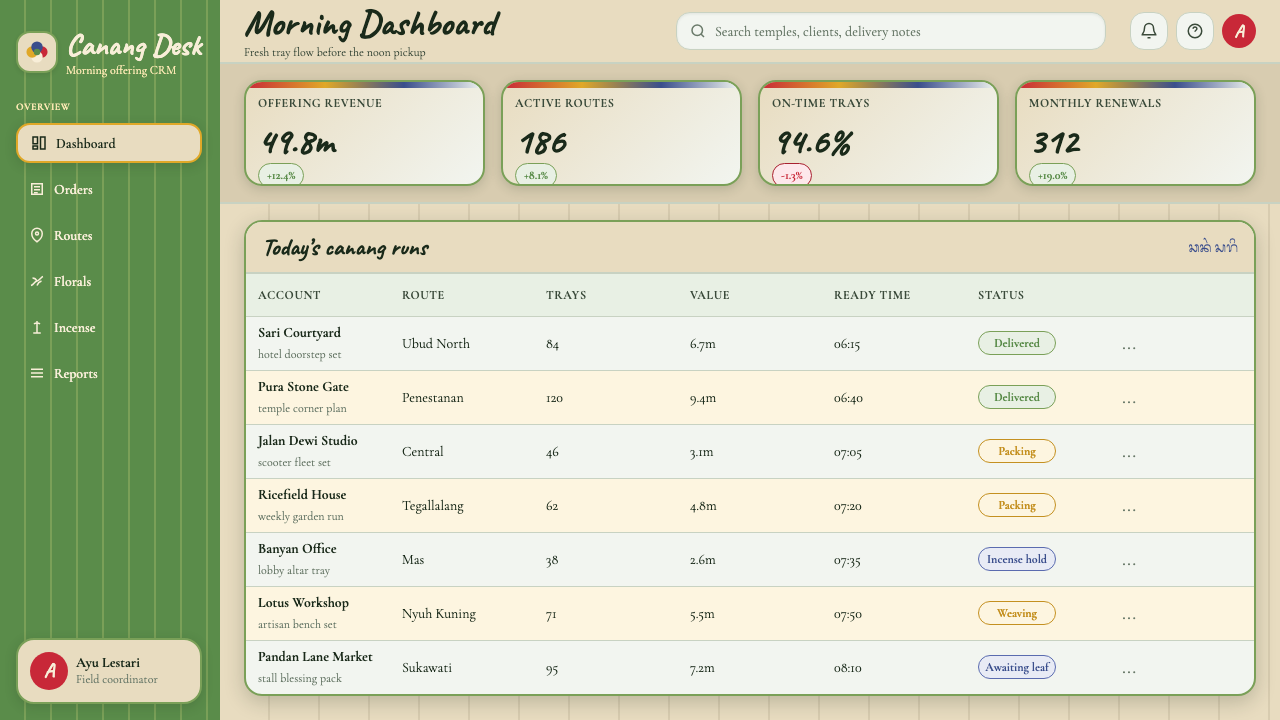Select Pura Stone Gate account name
This screenshot has height=720, width=1280.
coord(303,387)
